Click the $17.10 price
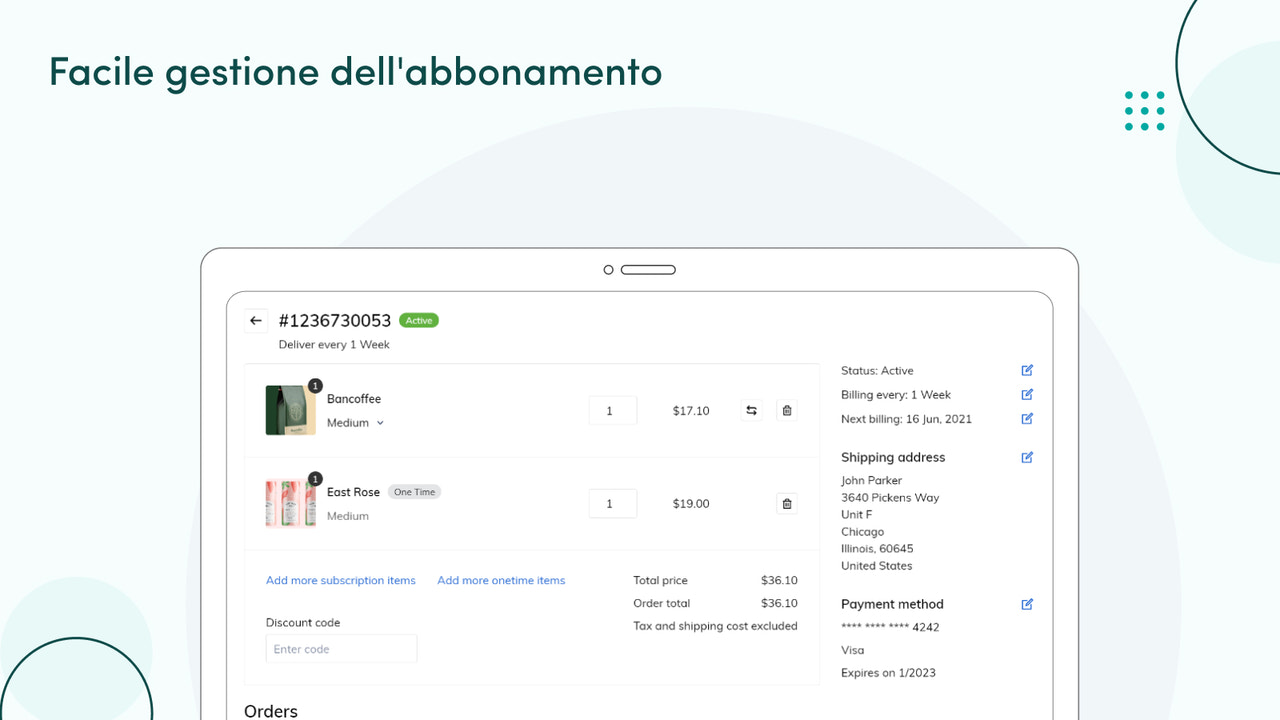Image resolution: width=1280 pixels, height=720 pixels. pos(691,411)
